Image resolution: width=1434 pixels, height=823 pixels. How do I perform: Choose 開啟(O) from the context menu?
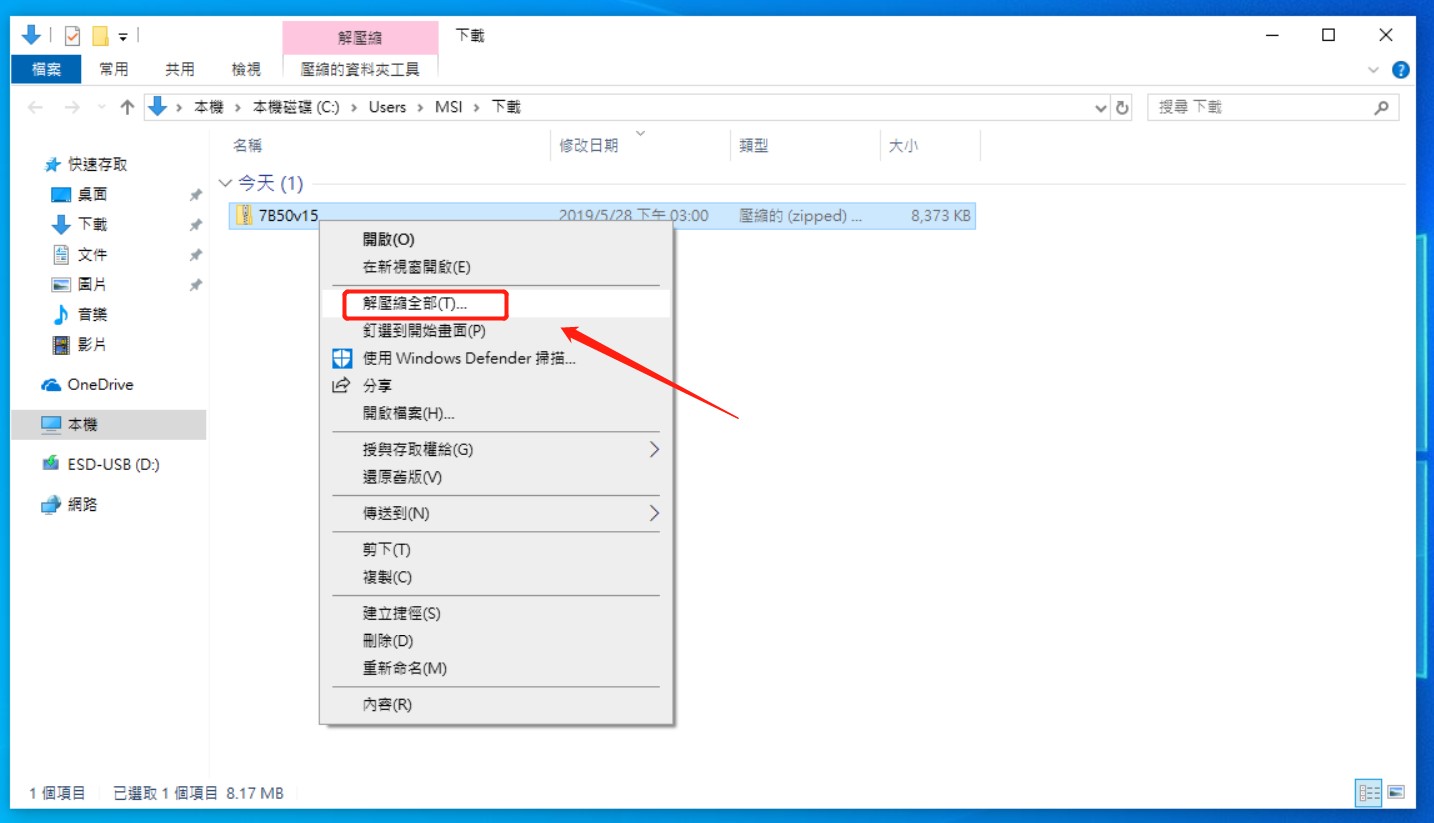click(495, 240)
